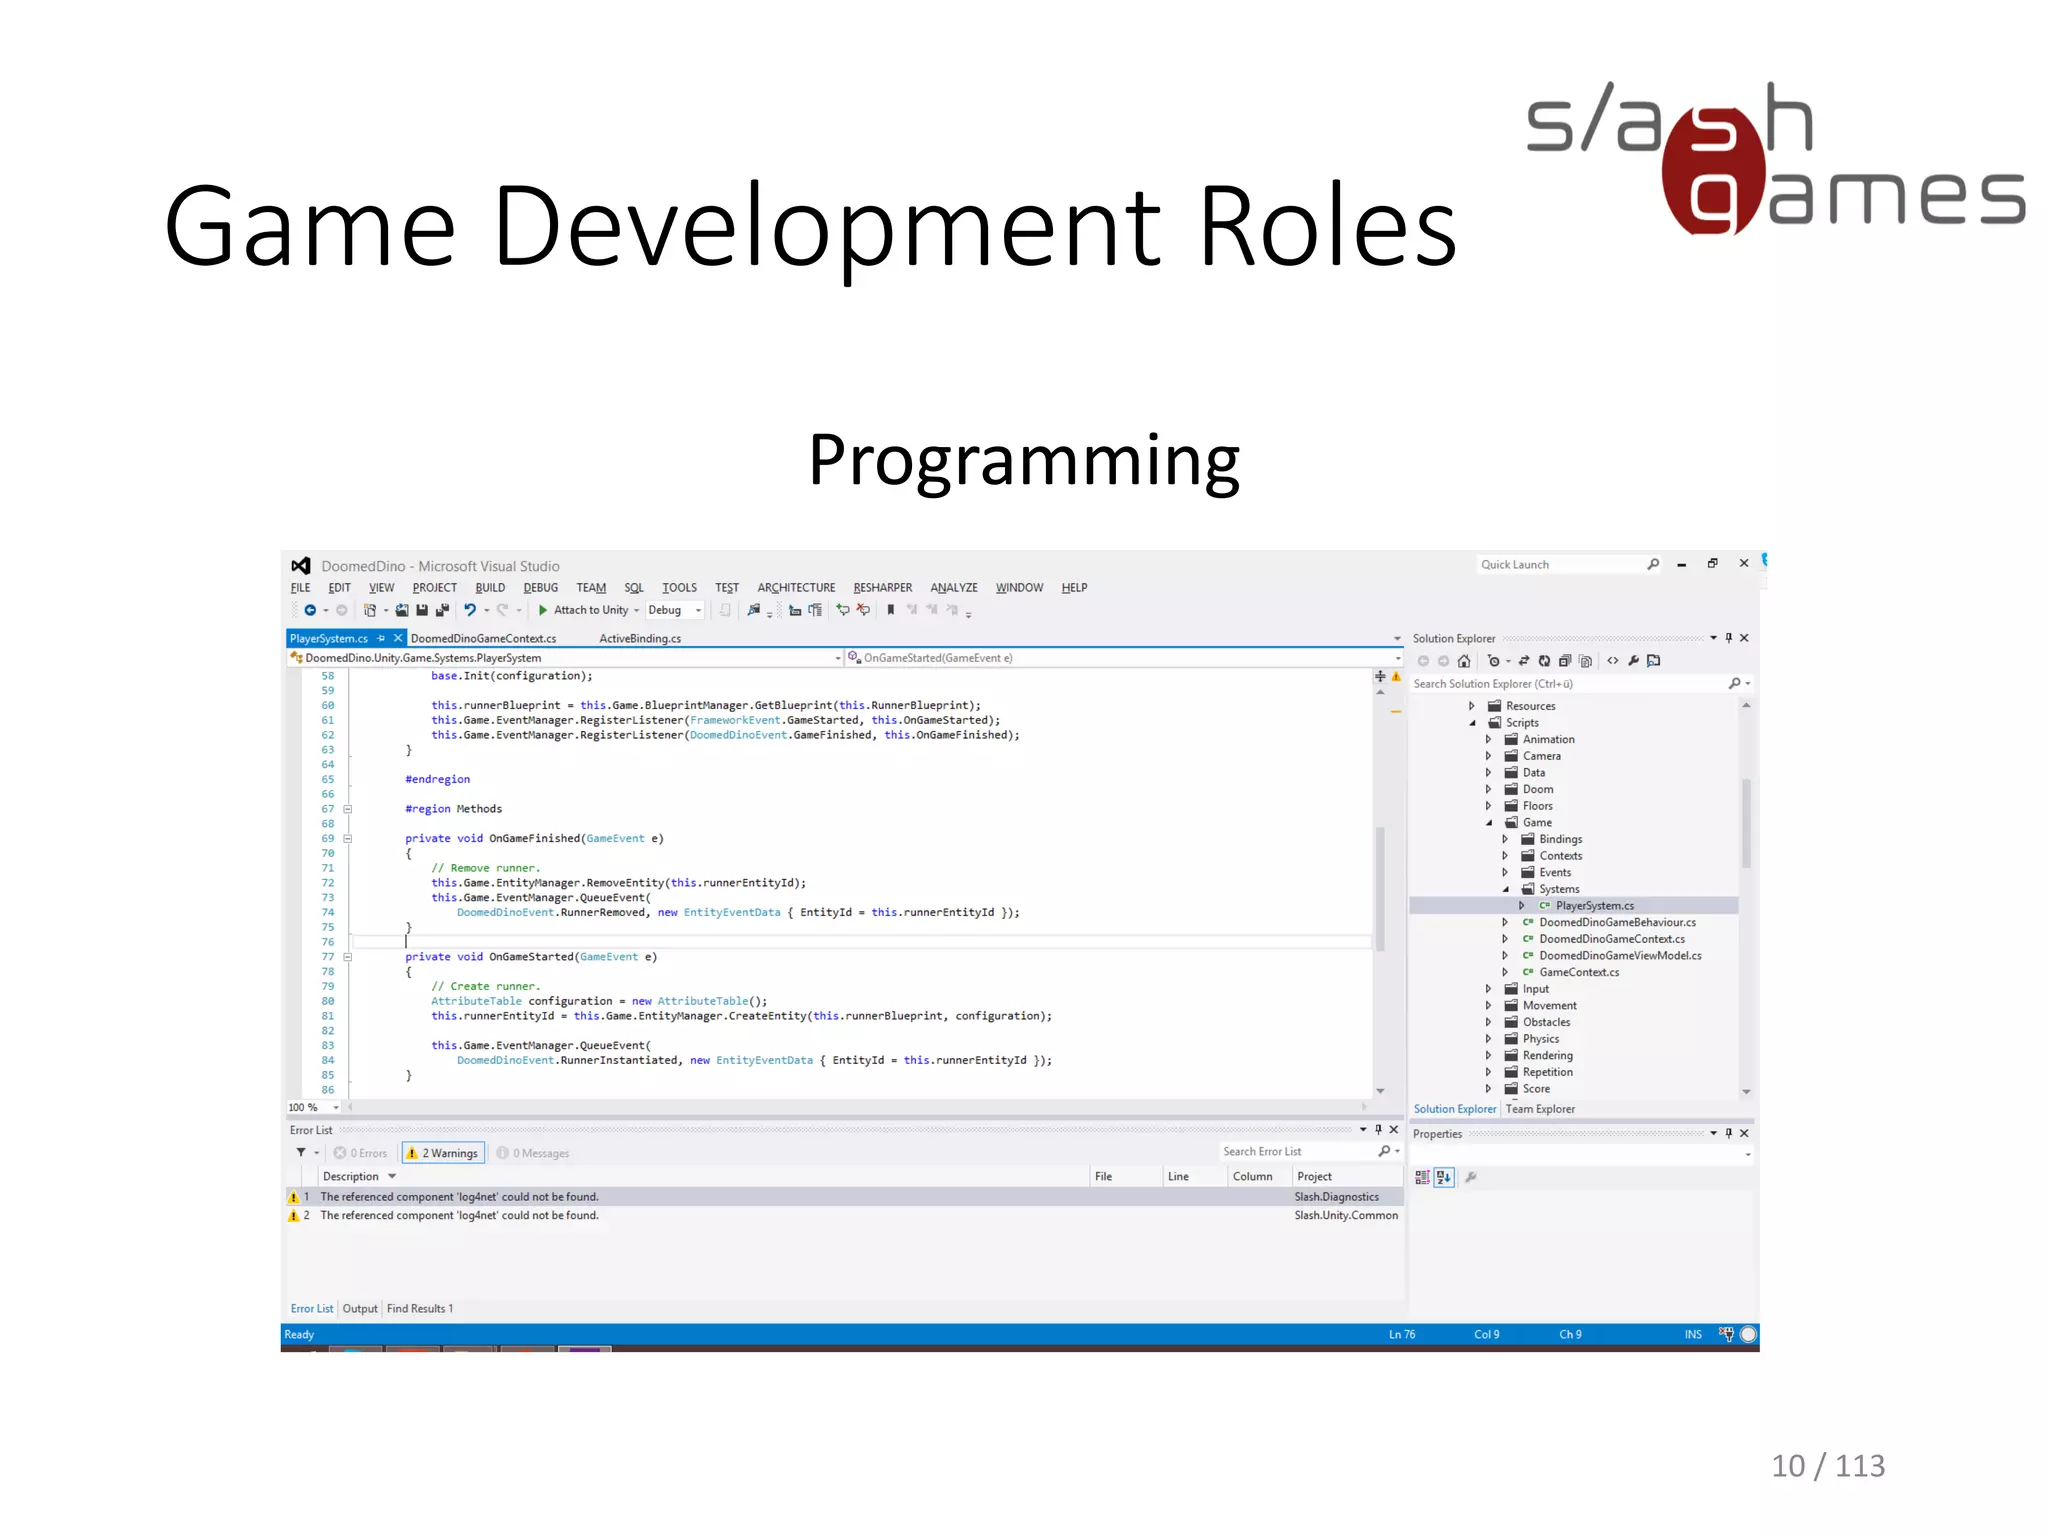Click the Home icon in Solution Explorer

coord(1464,661)
